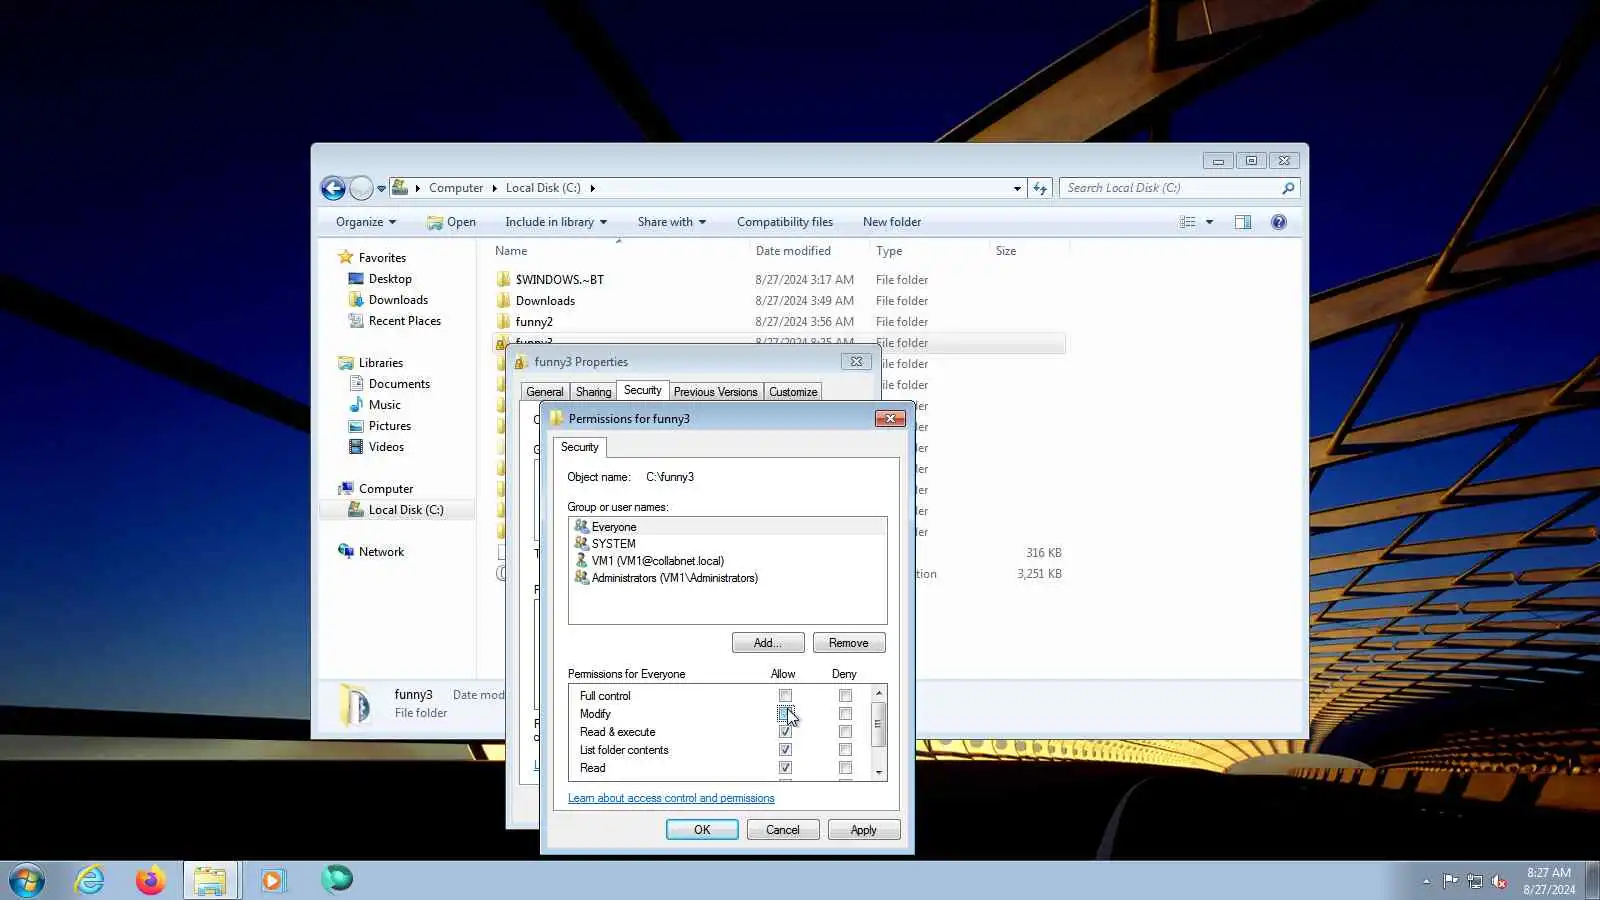1600x900 pixels.
Task: Click the Add... button
Action: pos(768,643)
